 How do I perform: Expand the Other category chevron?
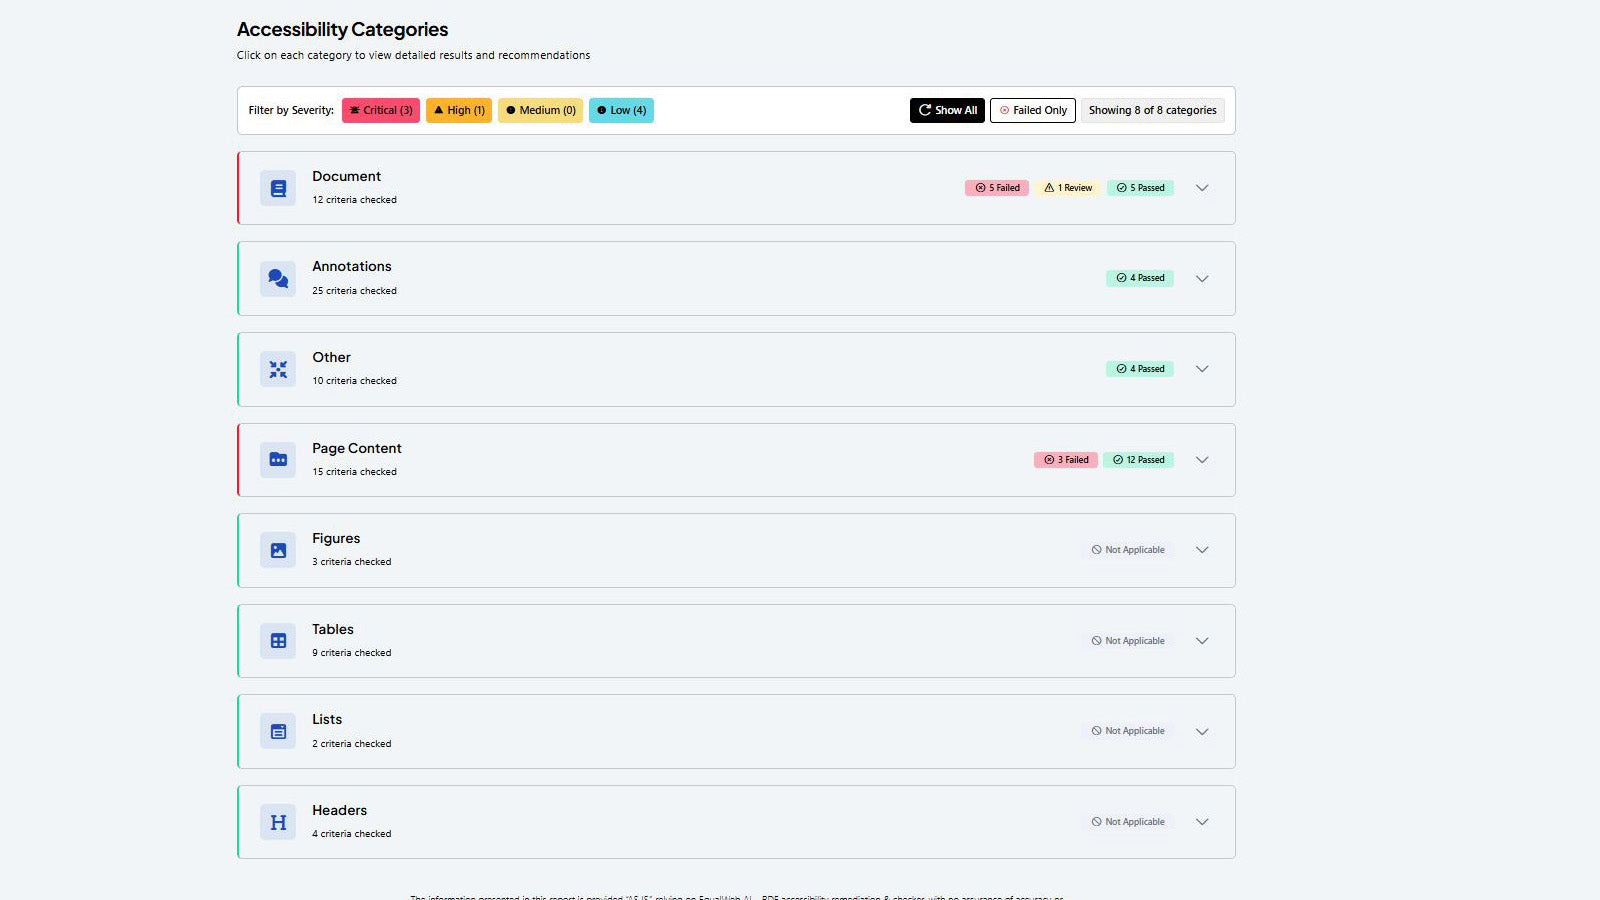tap(1202, 369)
